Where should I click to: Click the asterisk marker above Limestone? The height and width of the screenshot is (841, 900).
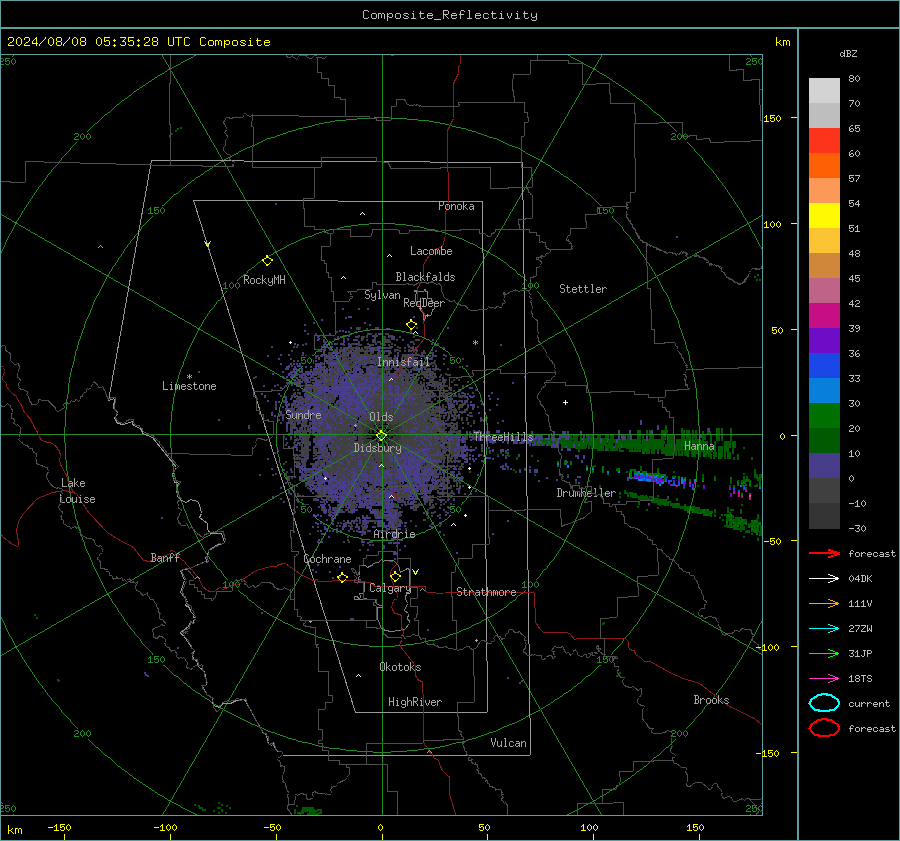[x=189, y=377]
